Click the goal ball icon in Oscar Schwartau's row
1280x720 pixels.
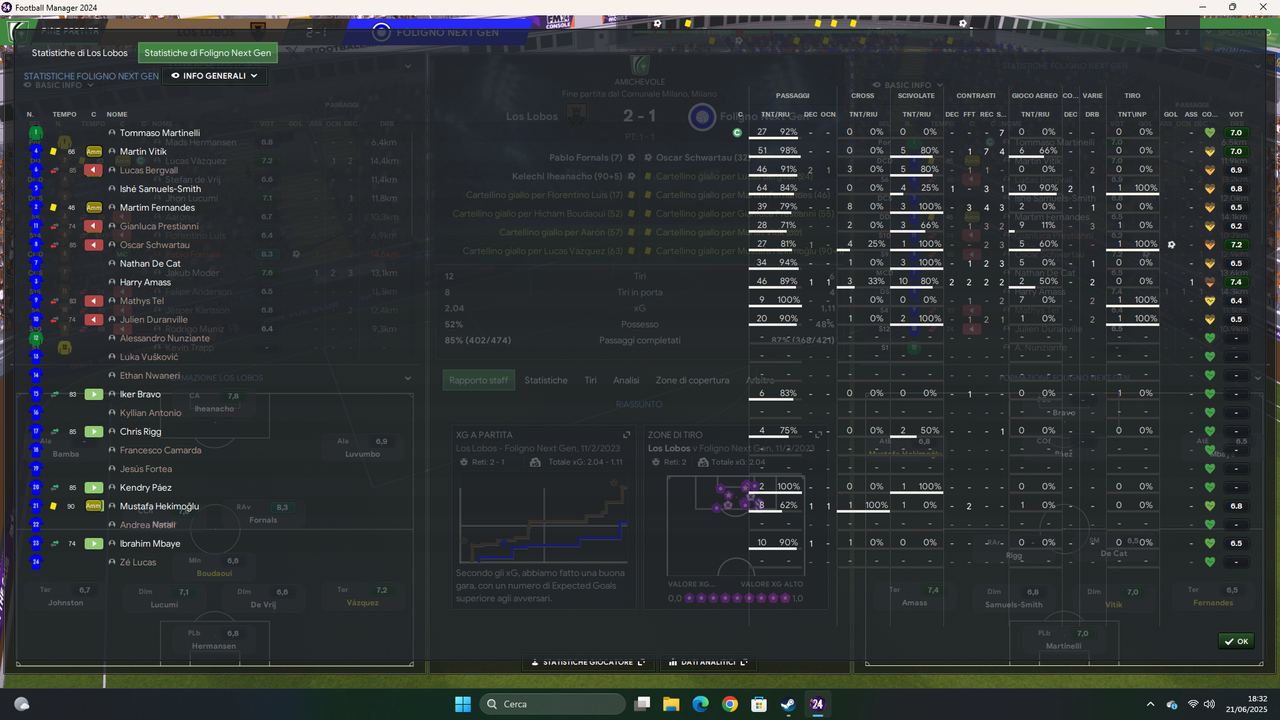[x=1171, y=245]
